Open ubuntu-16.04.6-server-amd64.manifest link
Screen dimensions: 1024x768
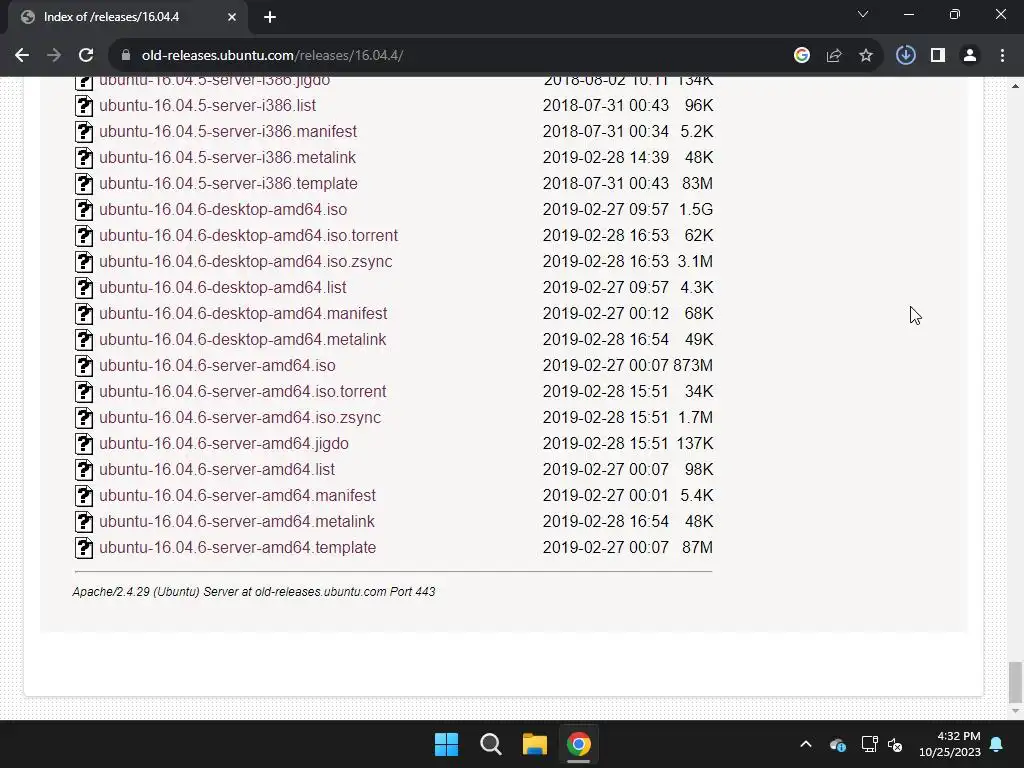pos(238,496)
